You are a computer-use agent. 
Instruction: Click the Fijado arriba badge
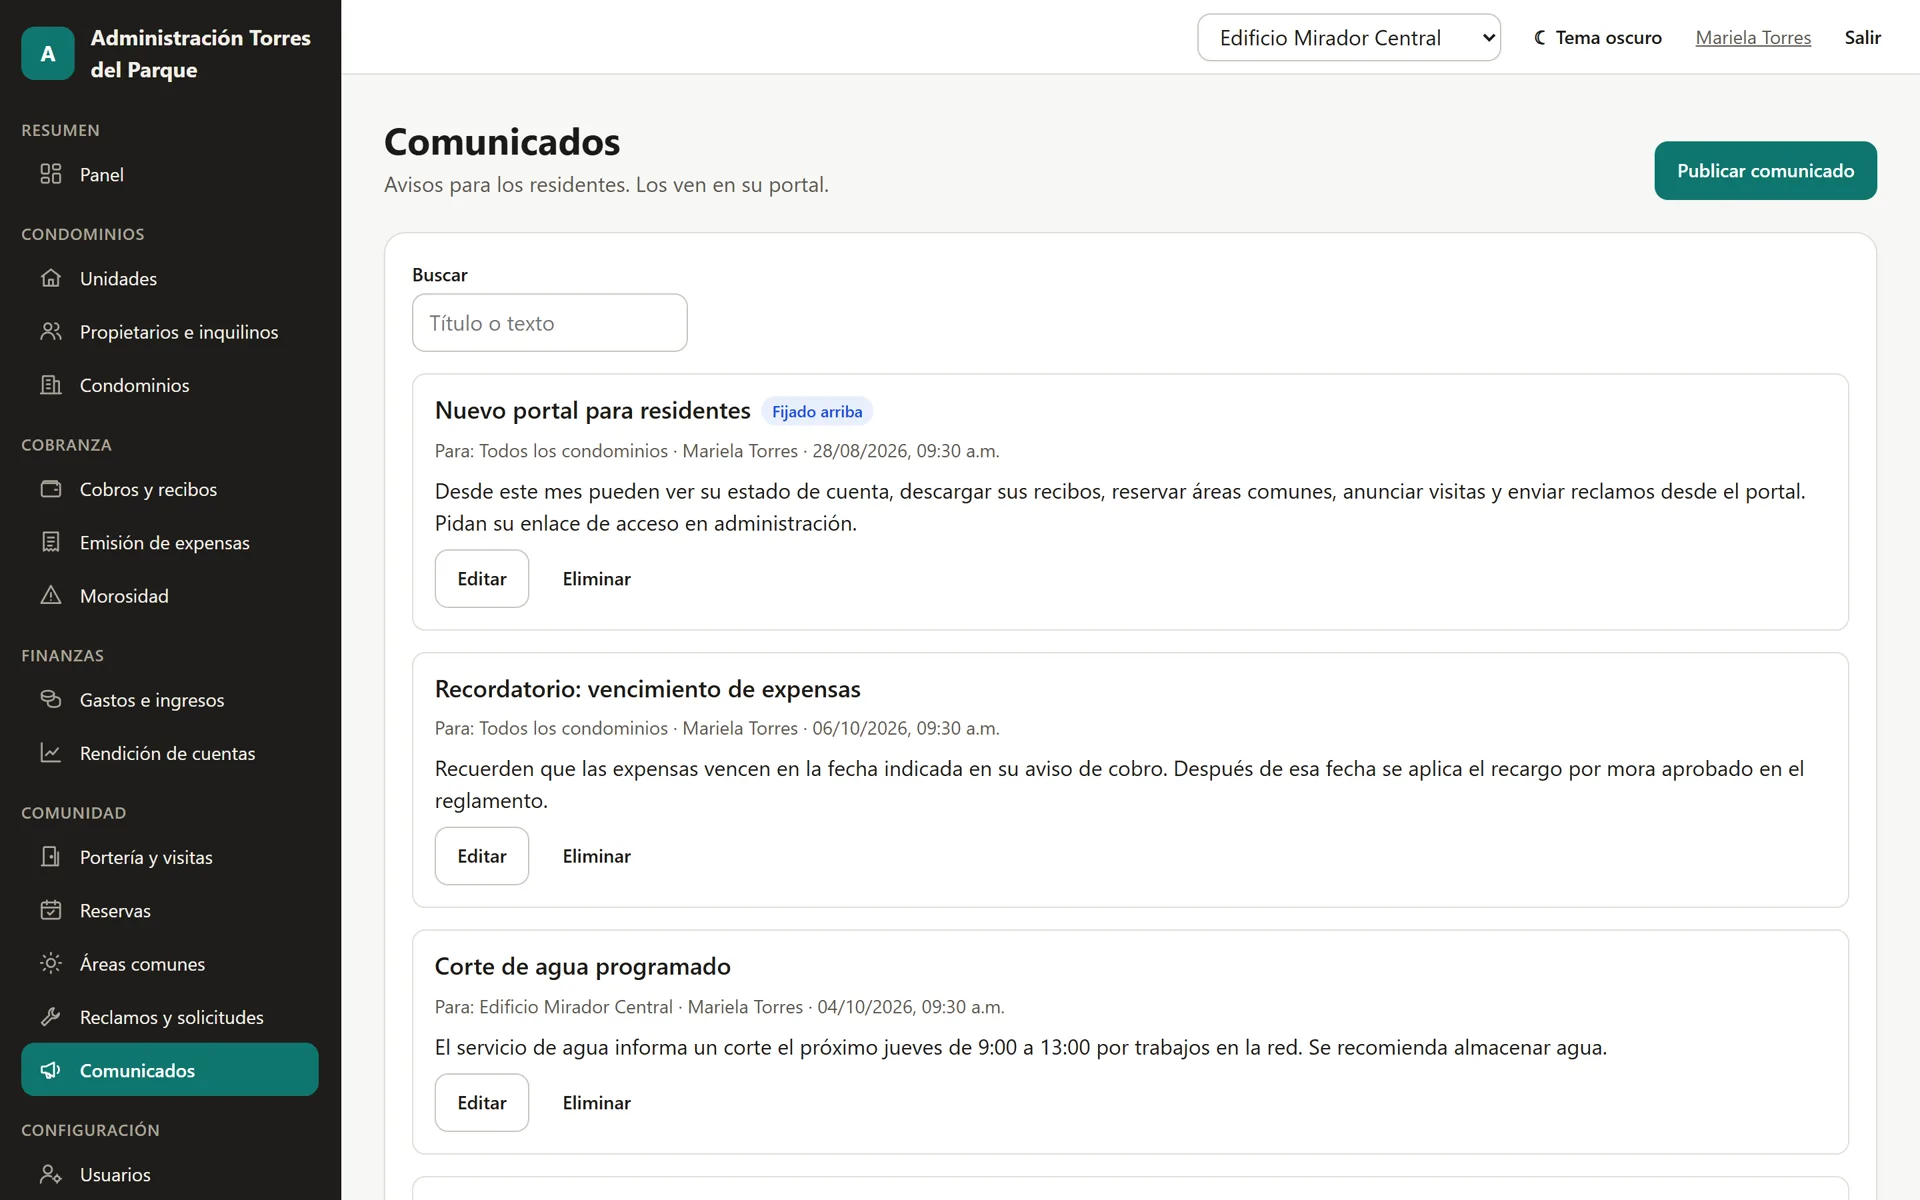coord(817,411)
